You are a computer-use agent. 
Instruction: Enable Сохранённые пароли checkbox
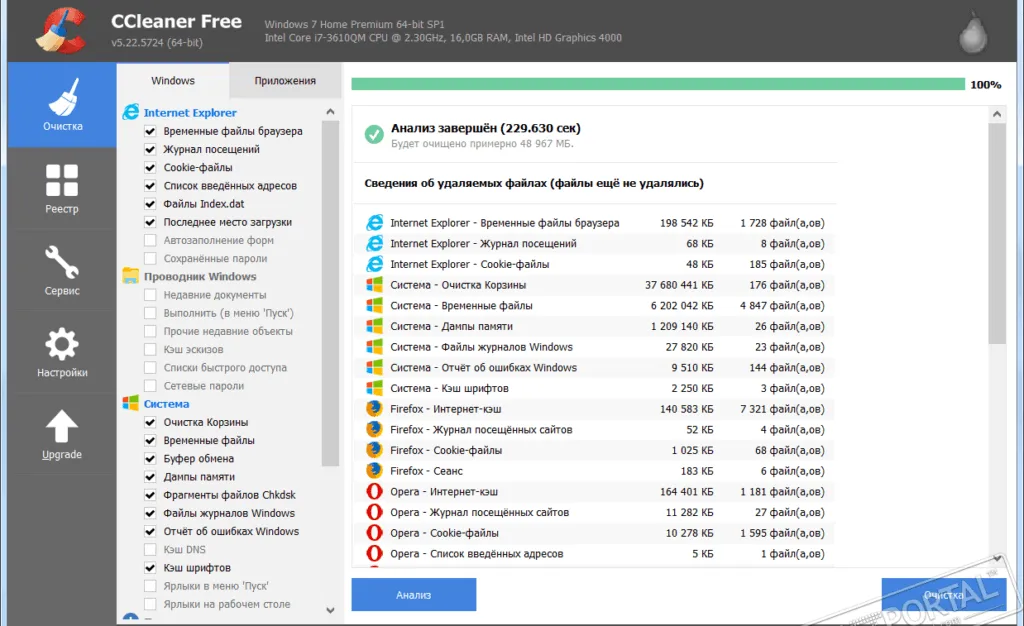click(x=150, y=258)
